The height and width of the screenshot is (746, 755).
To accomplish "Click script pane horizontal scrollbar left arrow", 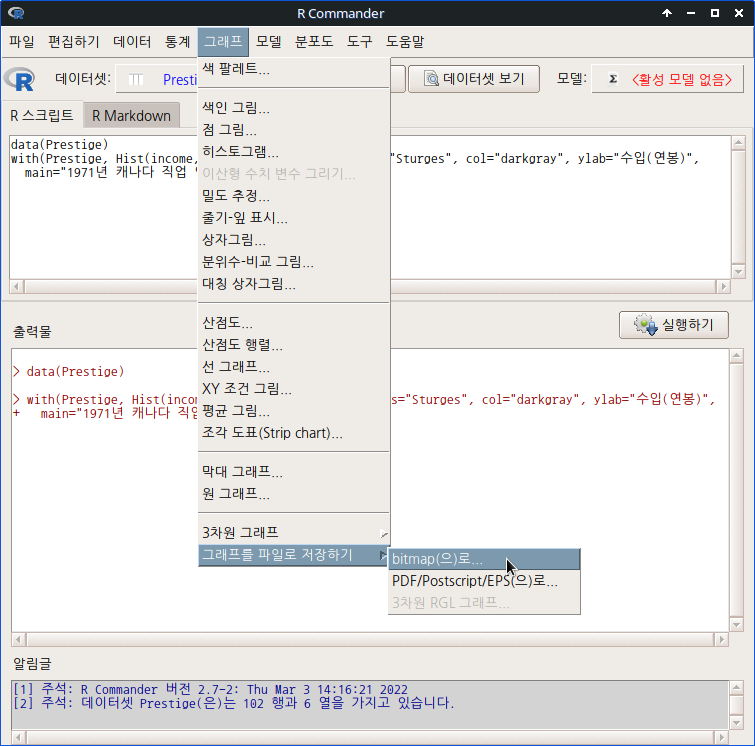I will pyautogui.click(x=17, y=287).
